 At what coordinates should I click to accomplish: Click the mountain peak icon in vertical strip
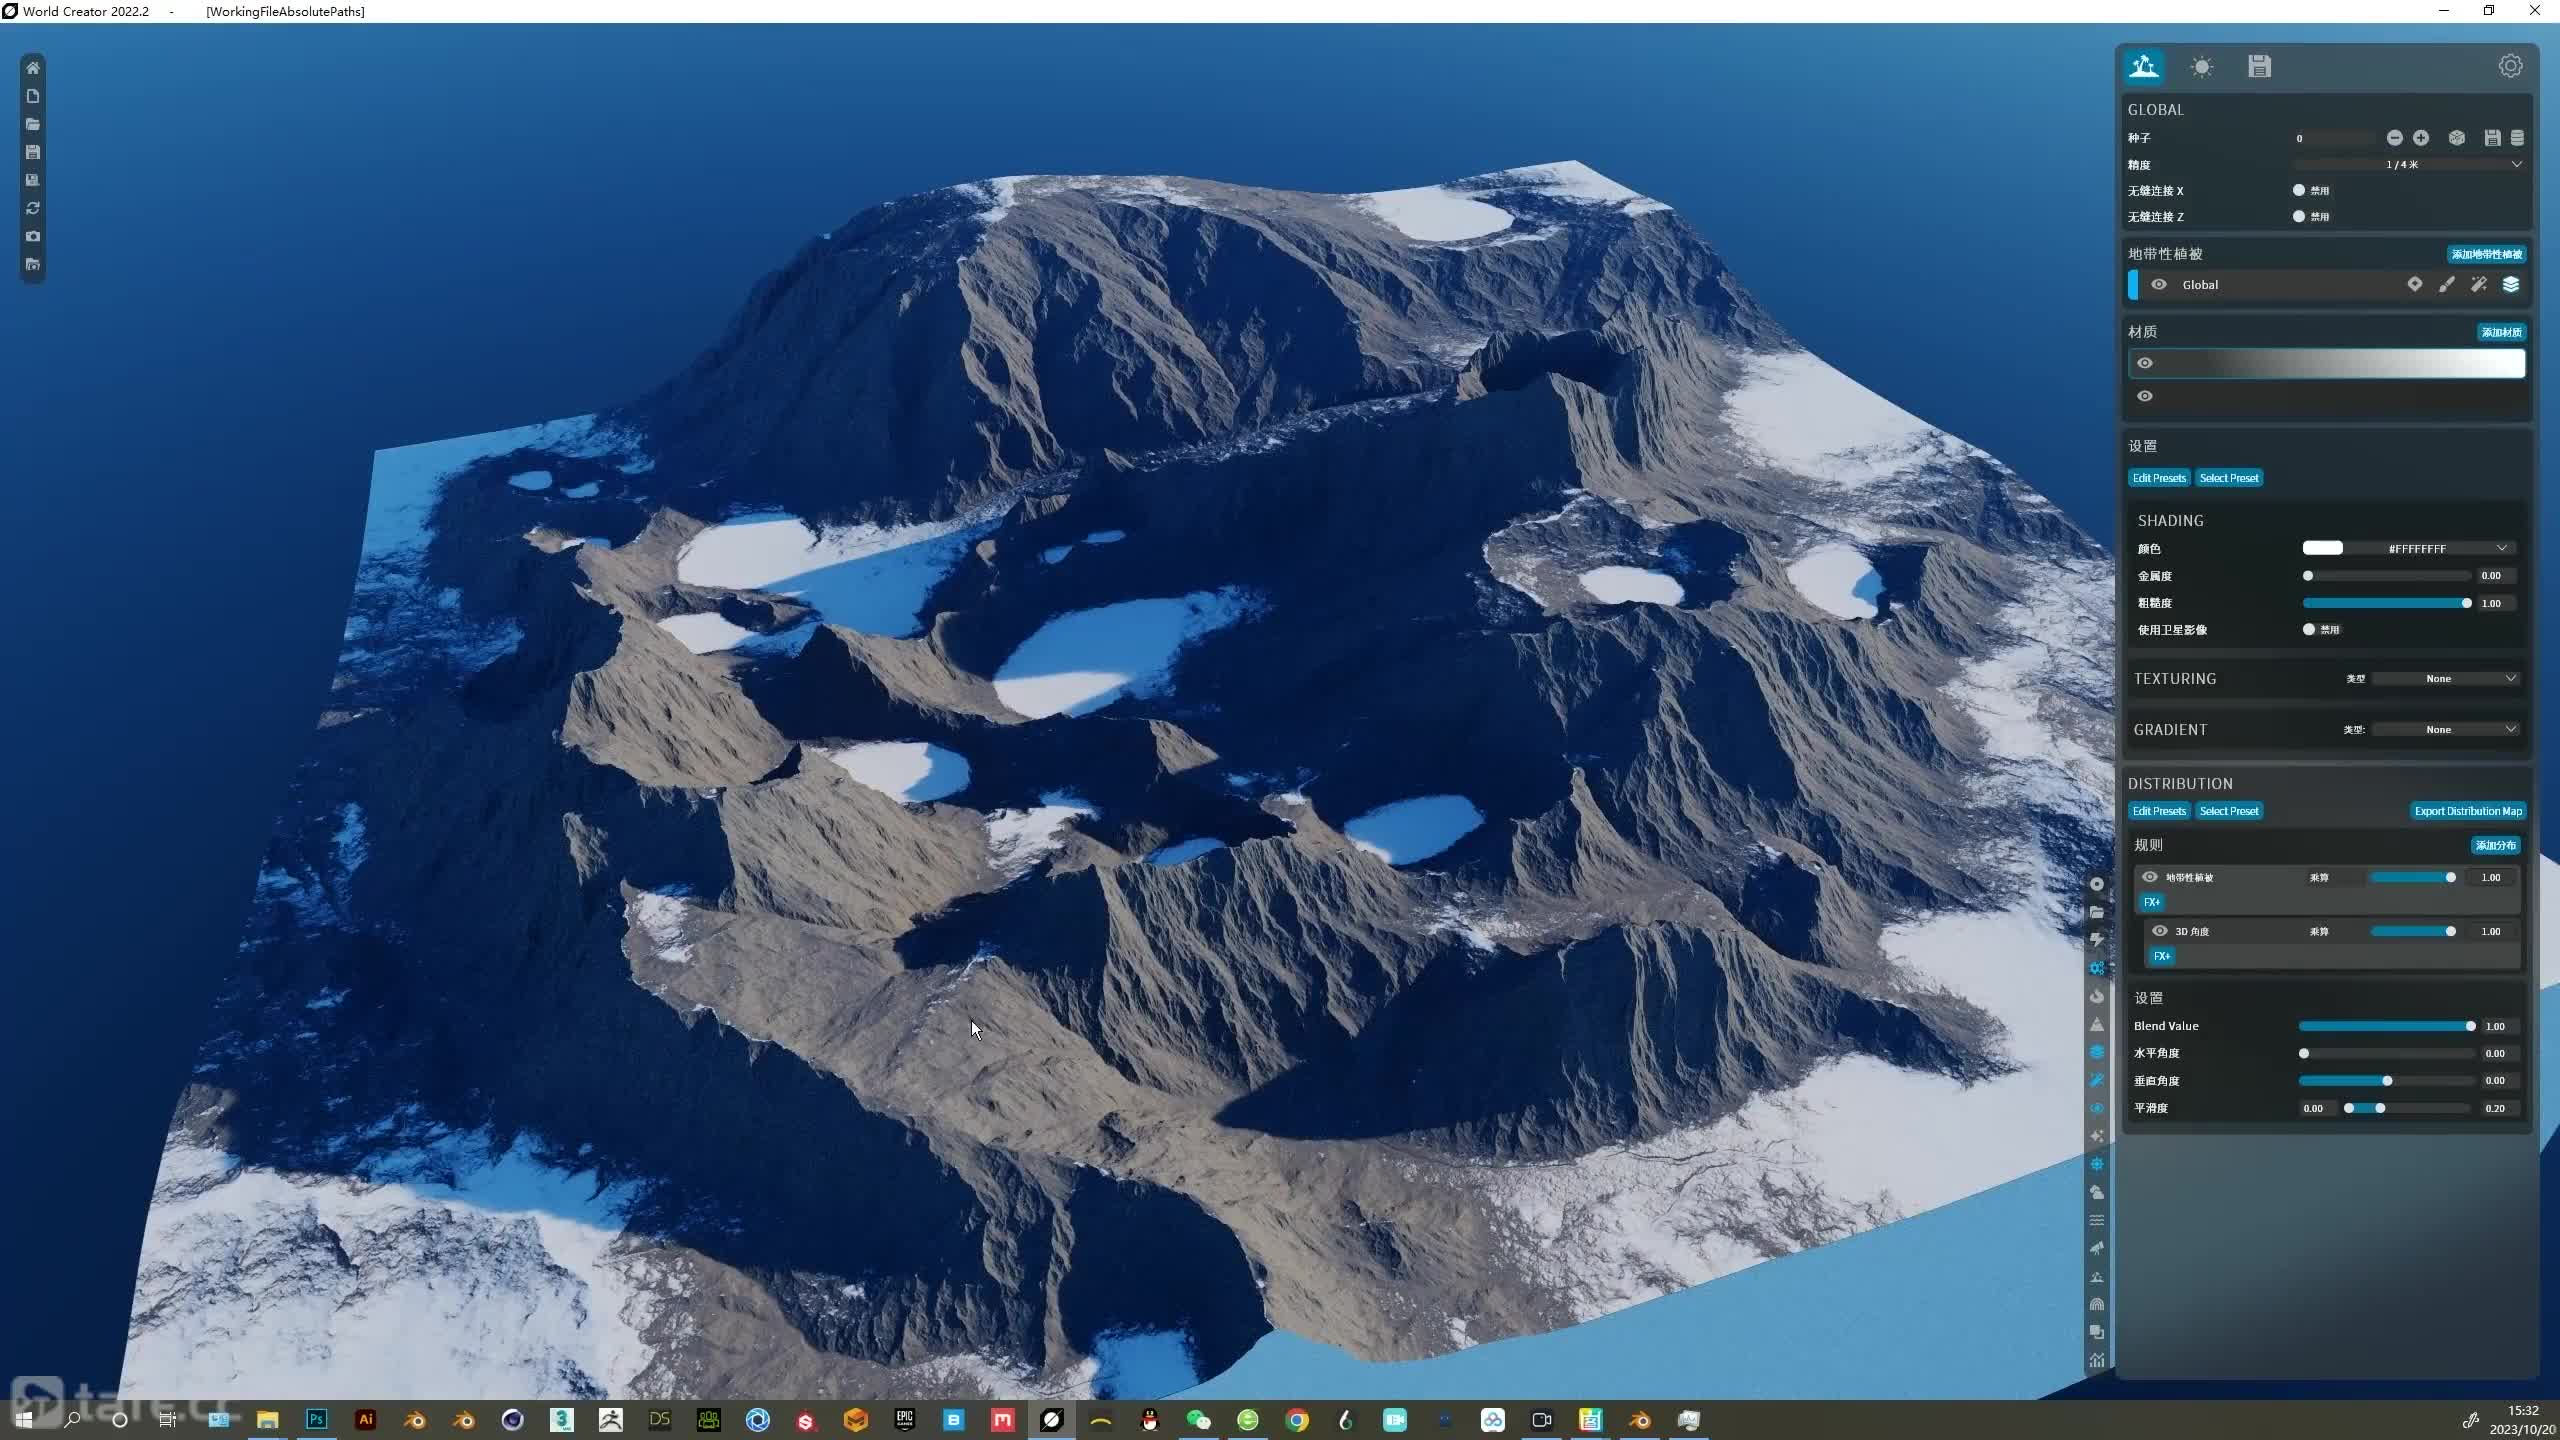click(x=2097, y=1024)
